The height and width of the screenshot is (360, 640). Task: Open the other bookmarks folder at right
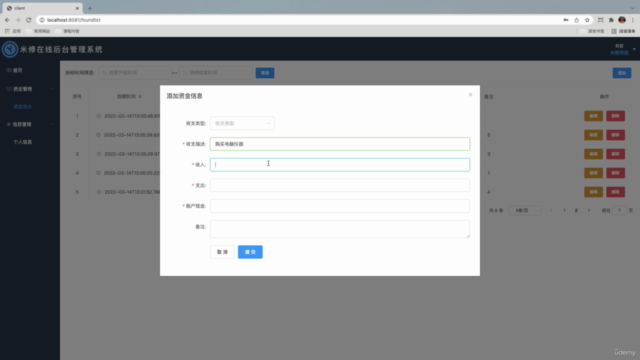[x=593, y=31]
